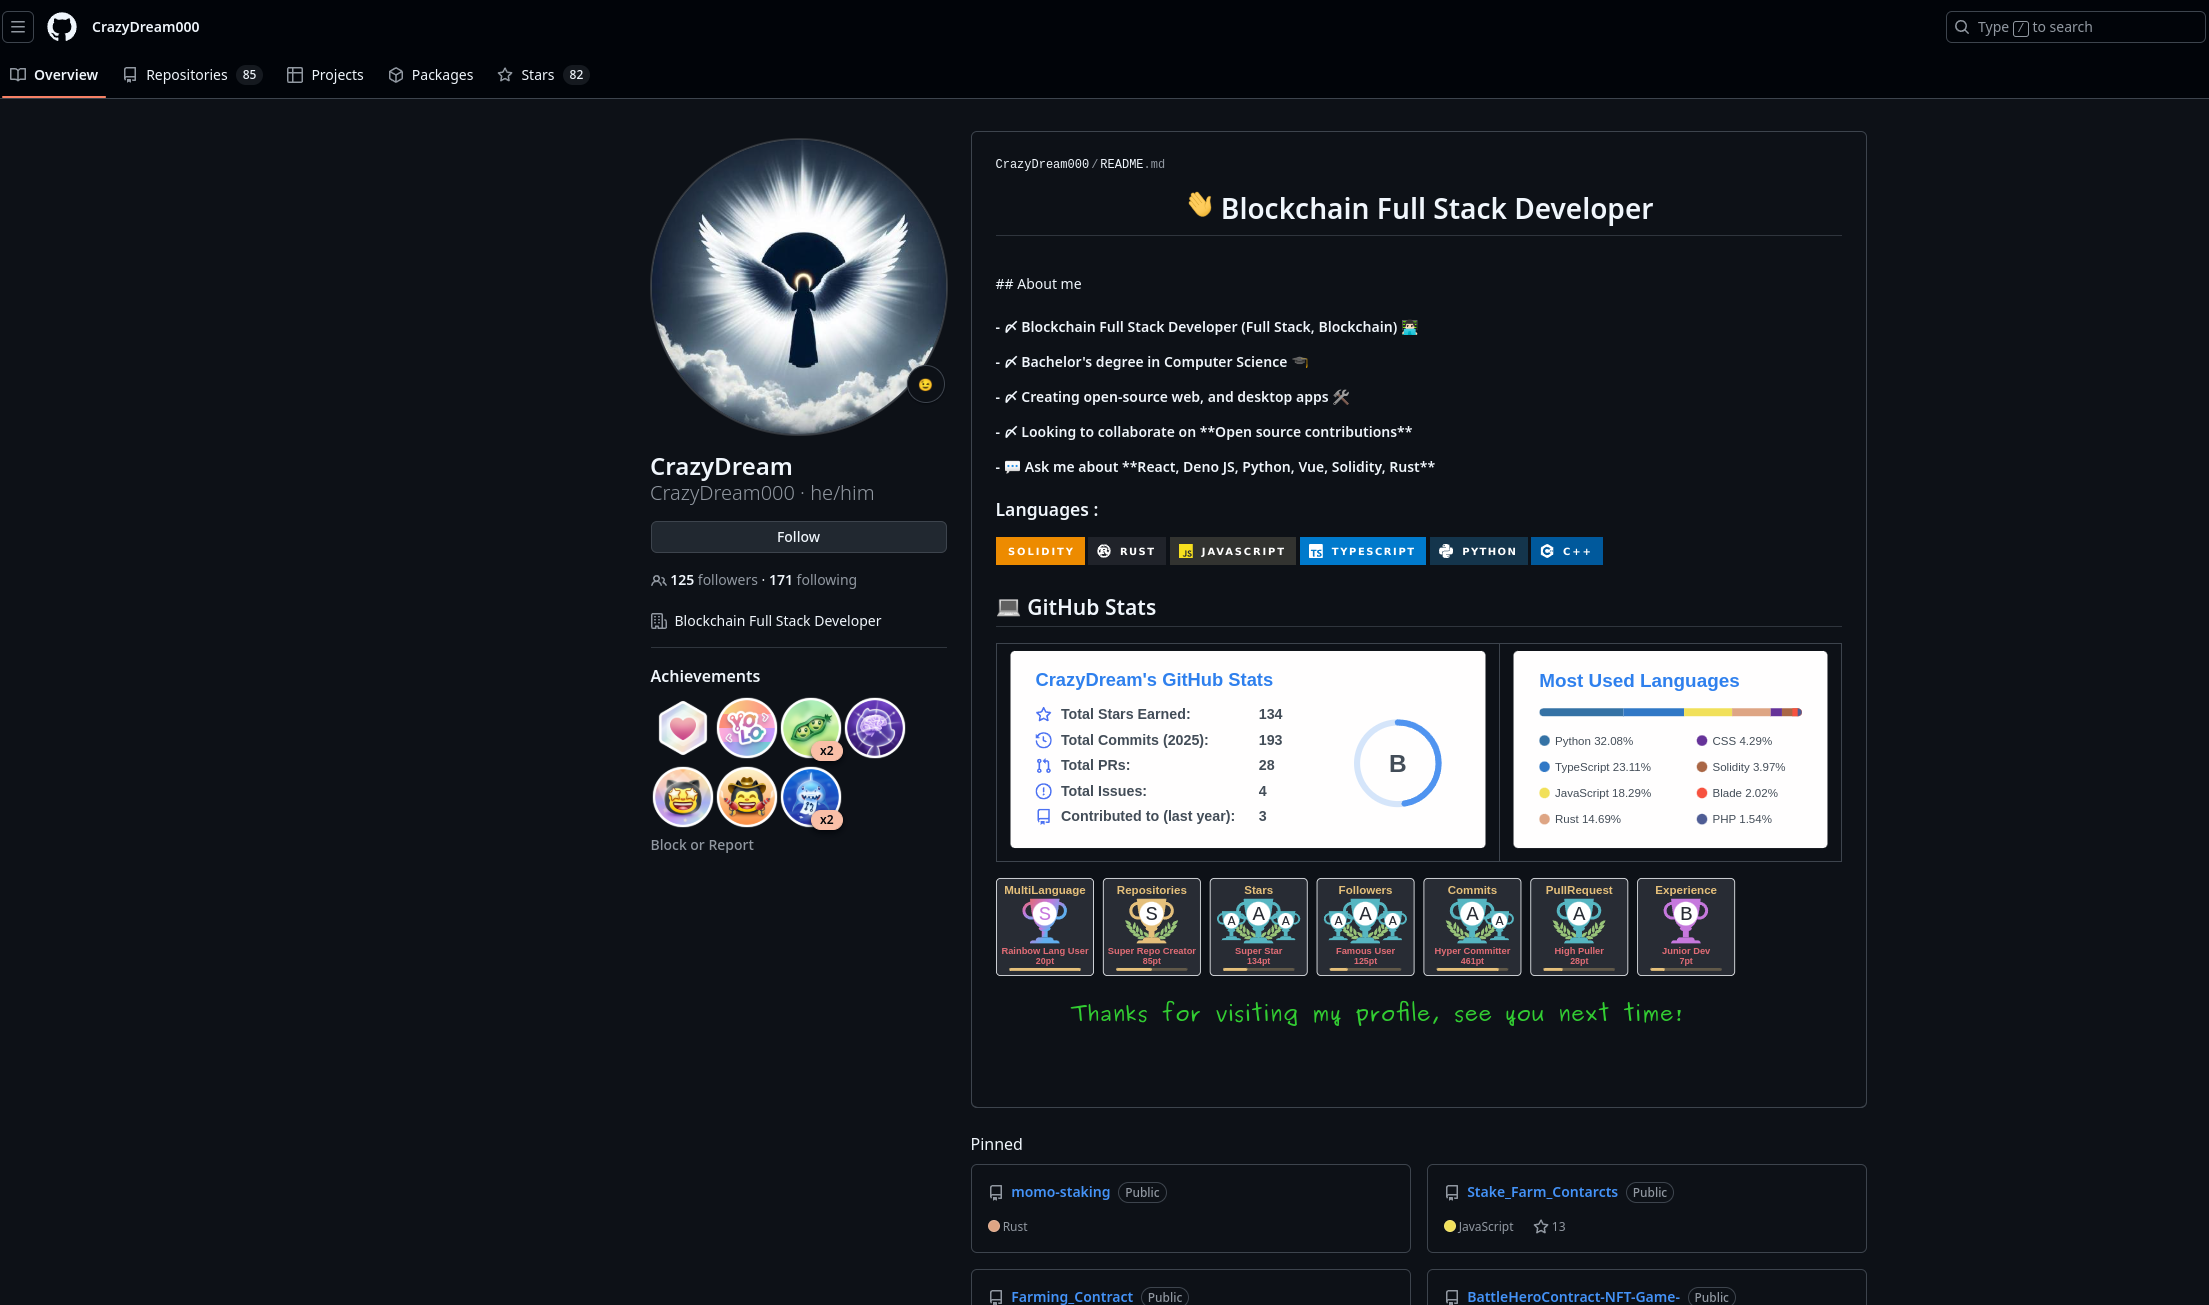Screen dimensions: 2209x1305
Task: Click the search input field
Action: (2075, 27)
